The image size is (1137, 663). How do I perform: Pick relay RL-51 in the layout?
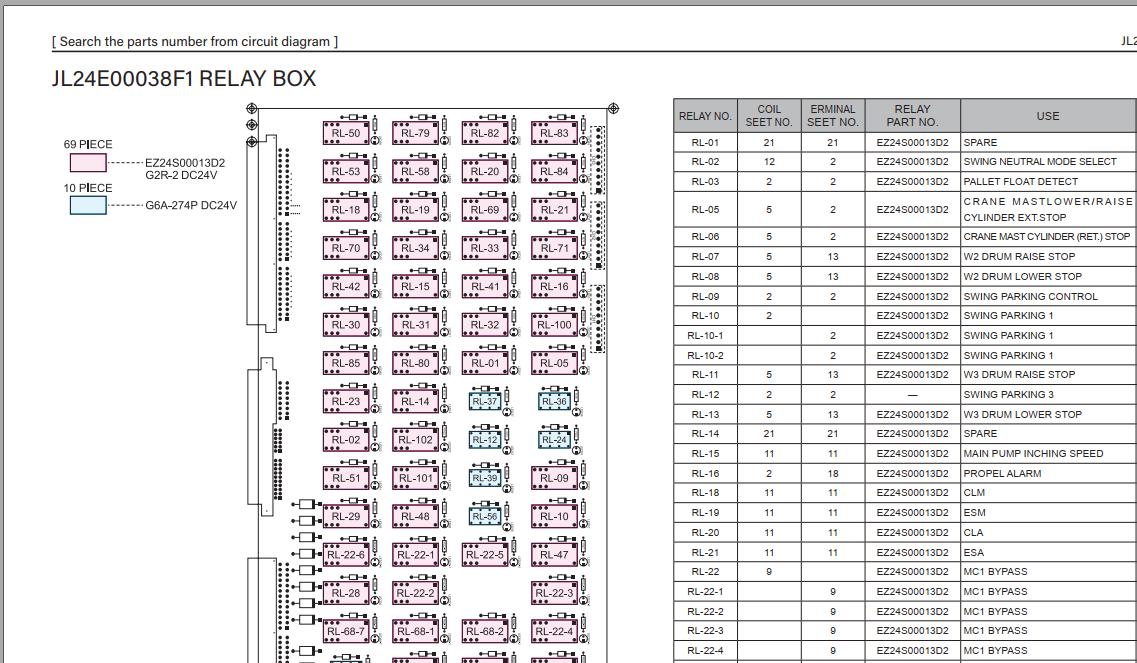(346, 478)
